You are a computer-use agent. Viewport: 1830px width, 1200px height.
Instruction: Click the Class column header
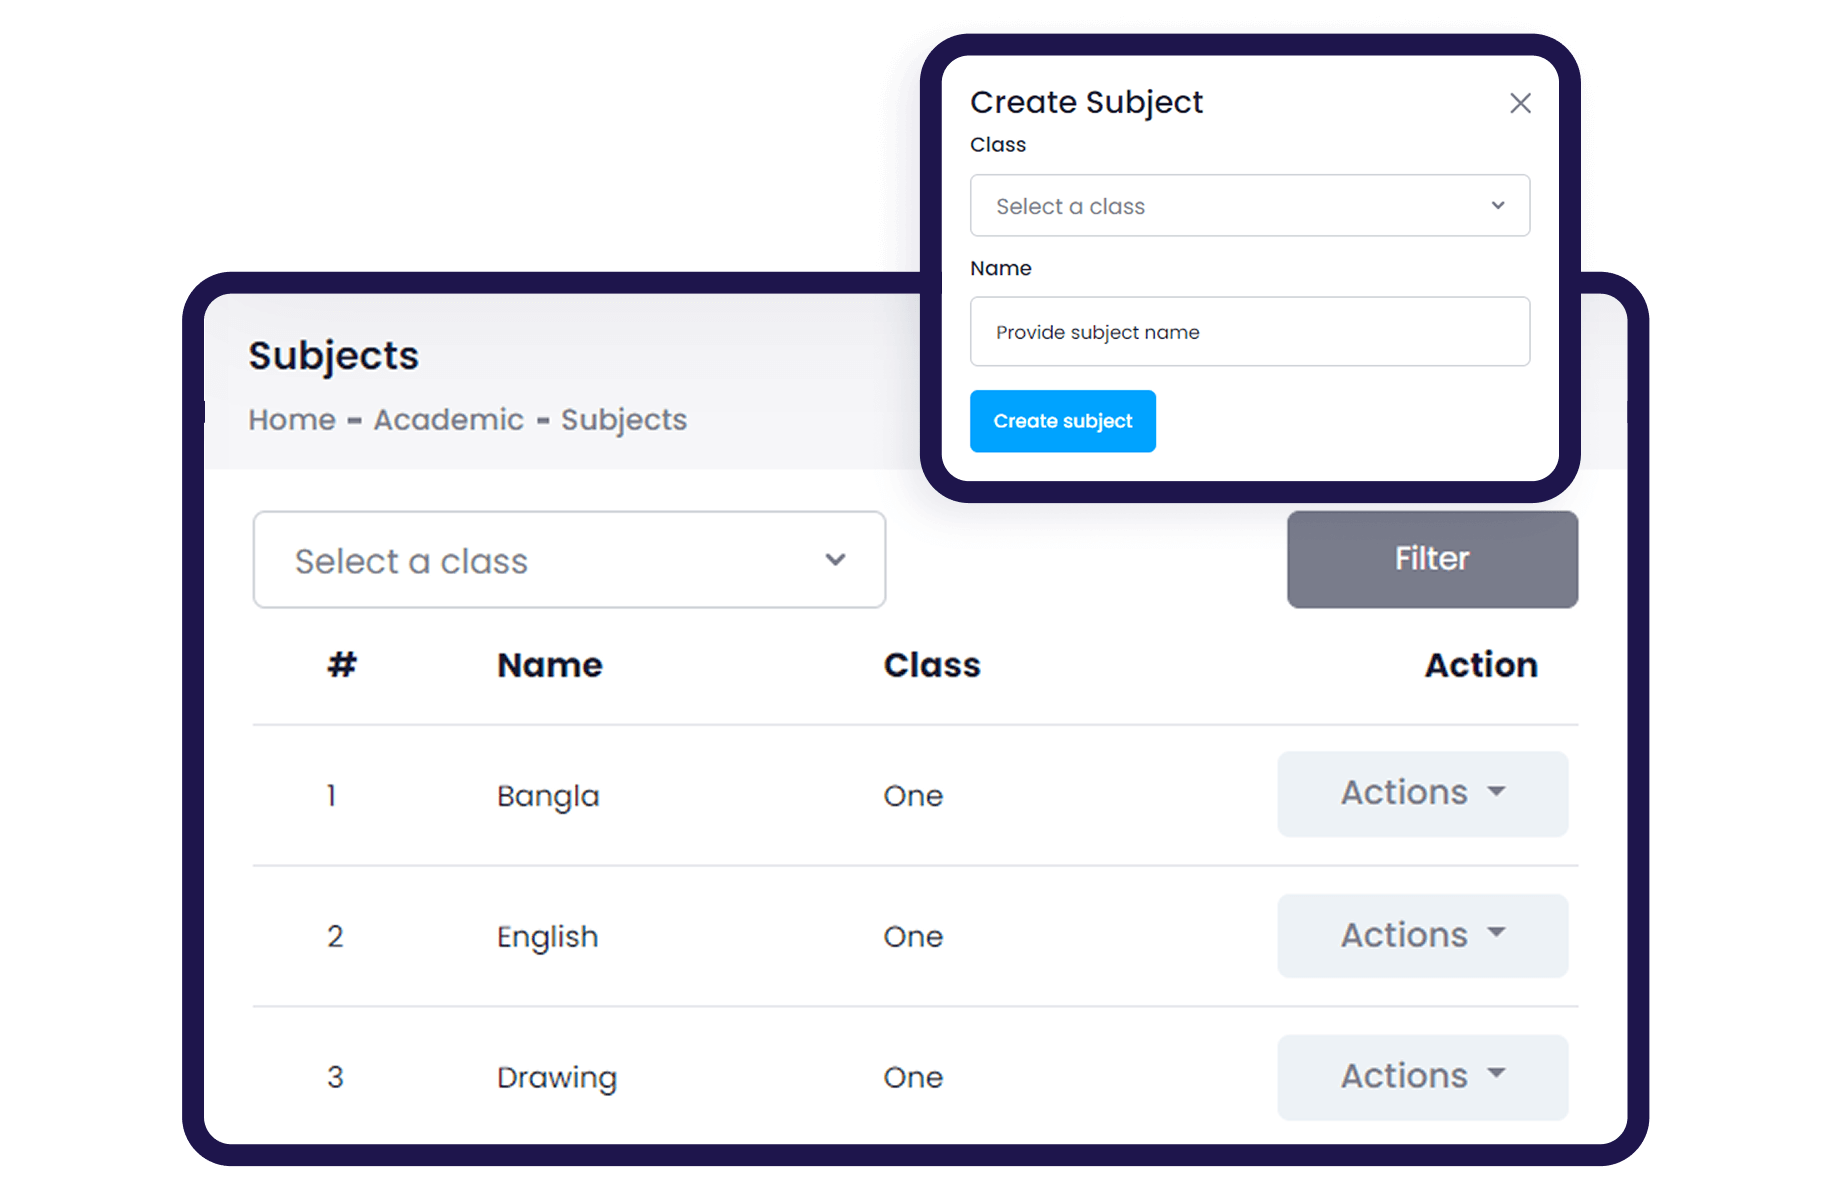point(931,666)
